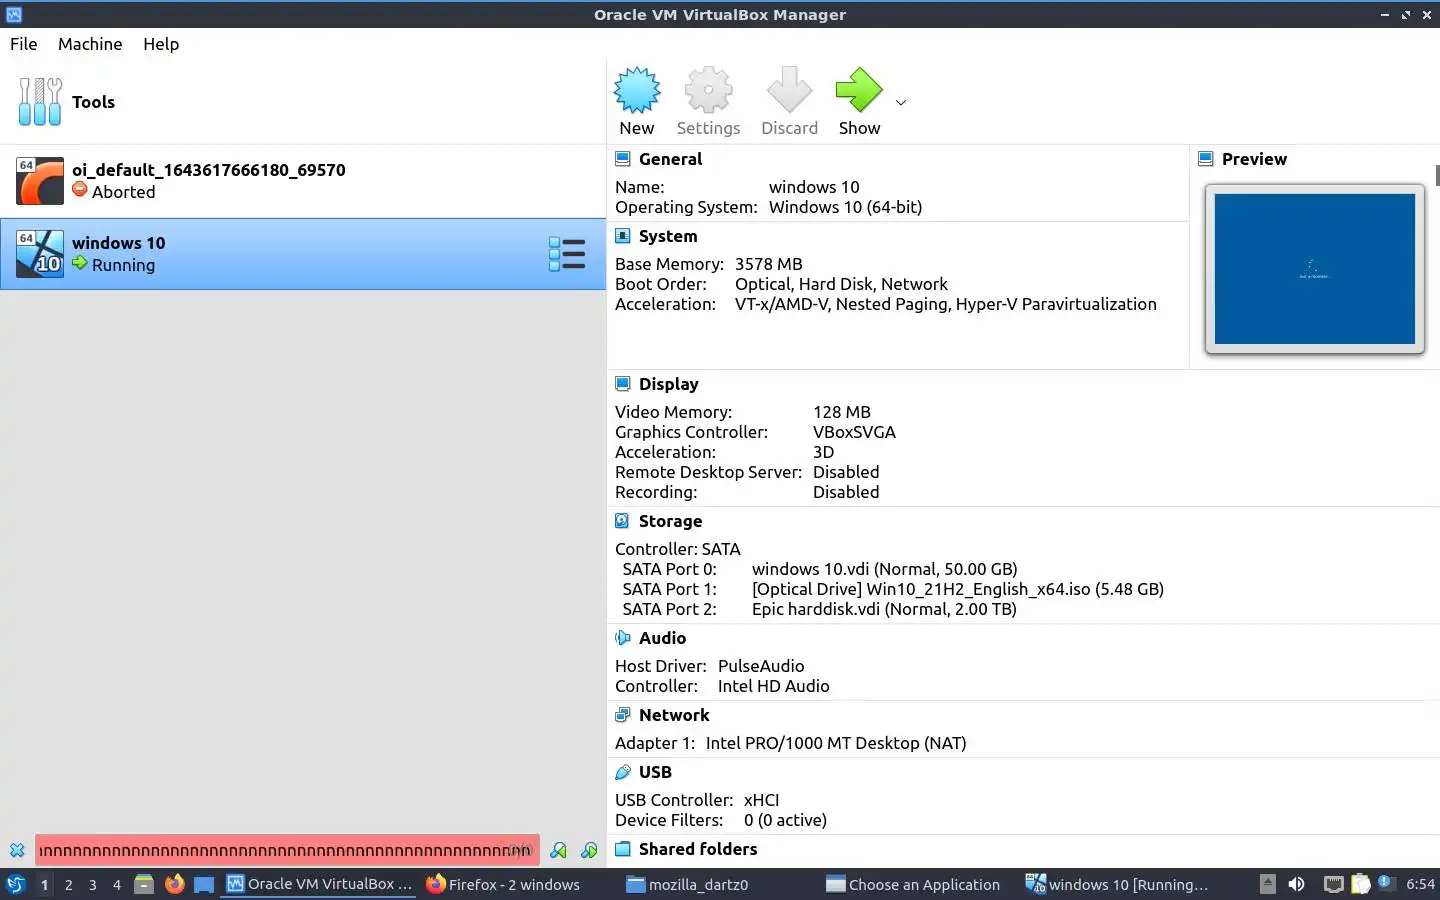Image resolution: width=1440 pixels, height=900 pixels.
Task: Select the Win10_21H2_English_x64.iso optical drive entry
Action: [958, 589]
